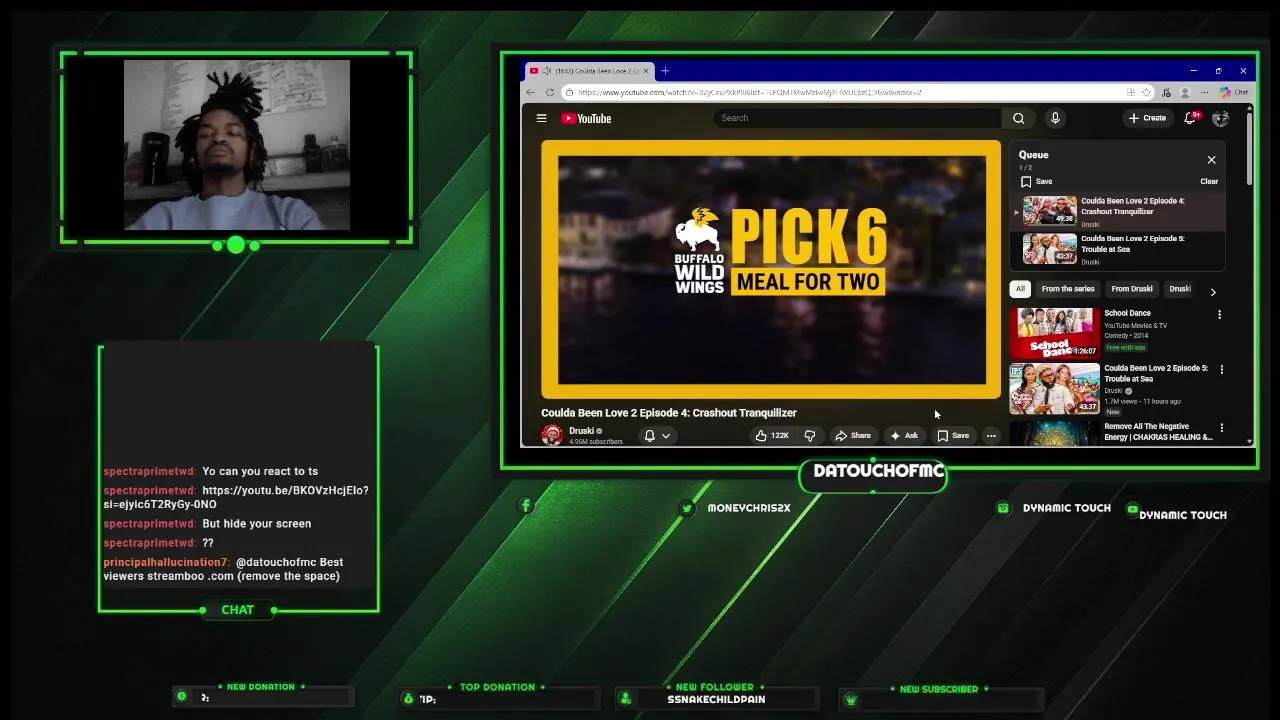Open the Druski channel name link
This screenshot has height=720, width=1280.
[581, 431]
